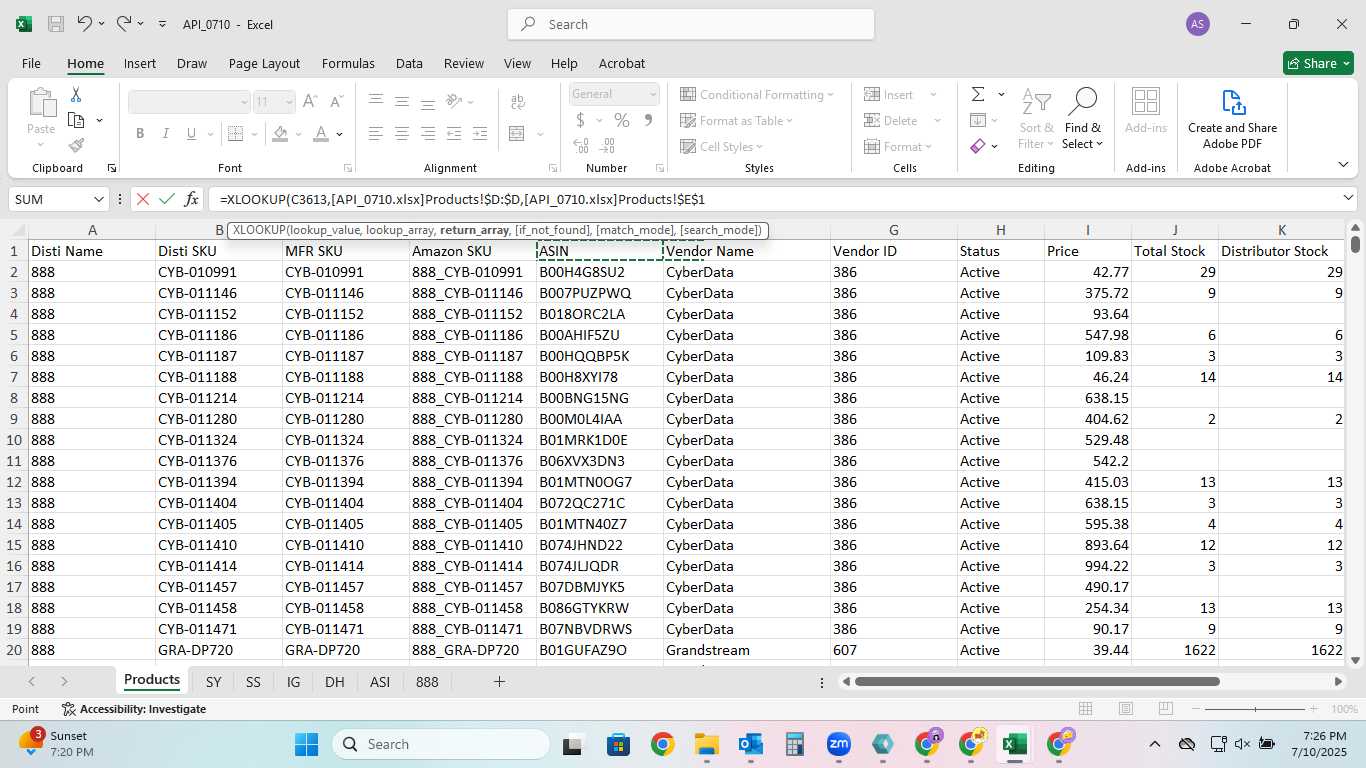Click Align Left icon
Viewport: 1366px width, 768px height.
(376, 134)
